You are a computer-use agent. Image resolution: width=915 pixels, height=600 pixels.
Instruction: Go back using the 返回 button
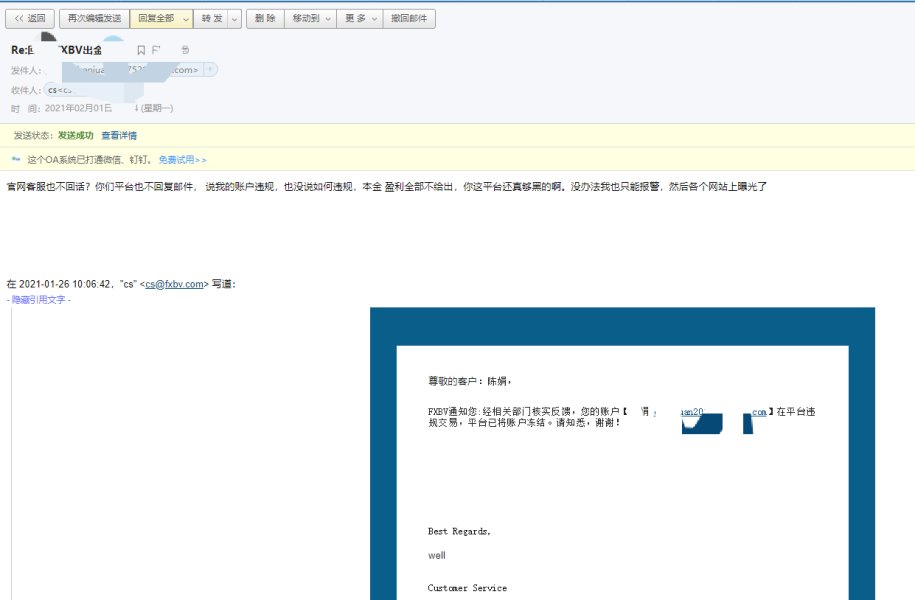click(30, 19)
